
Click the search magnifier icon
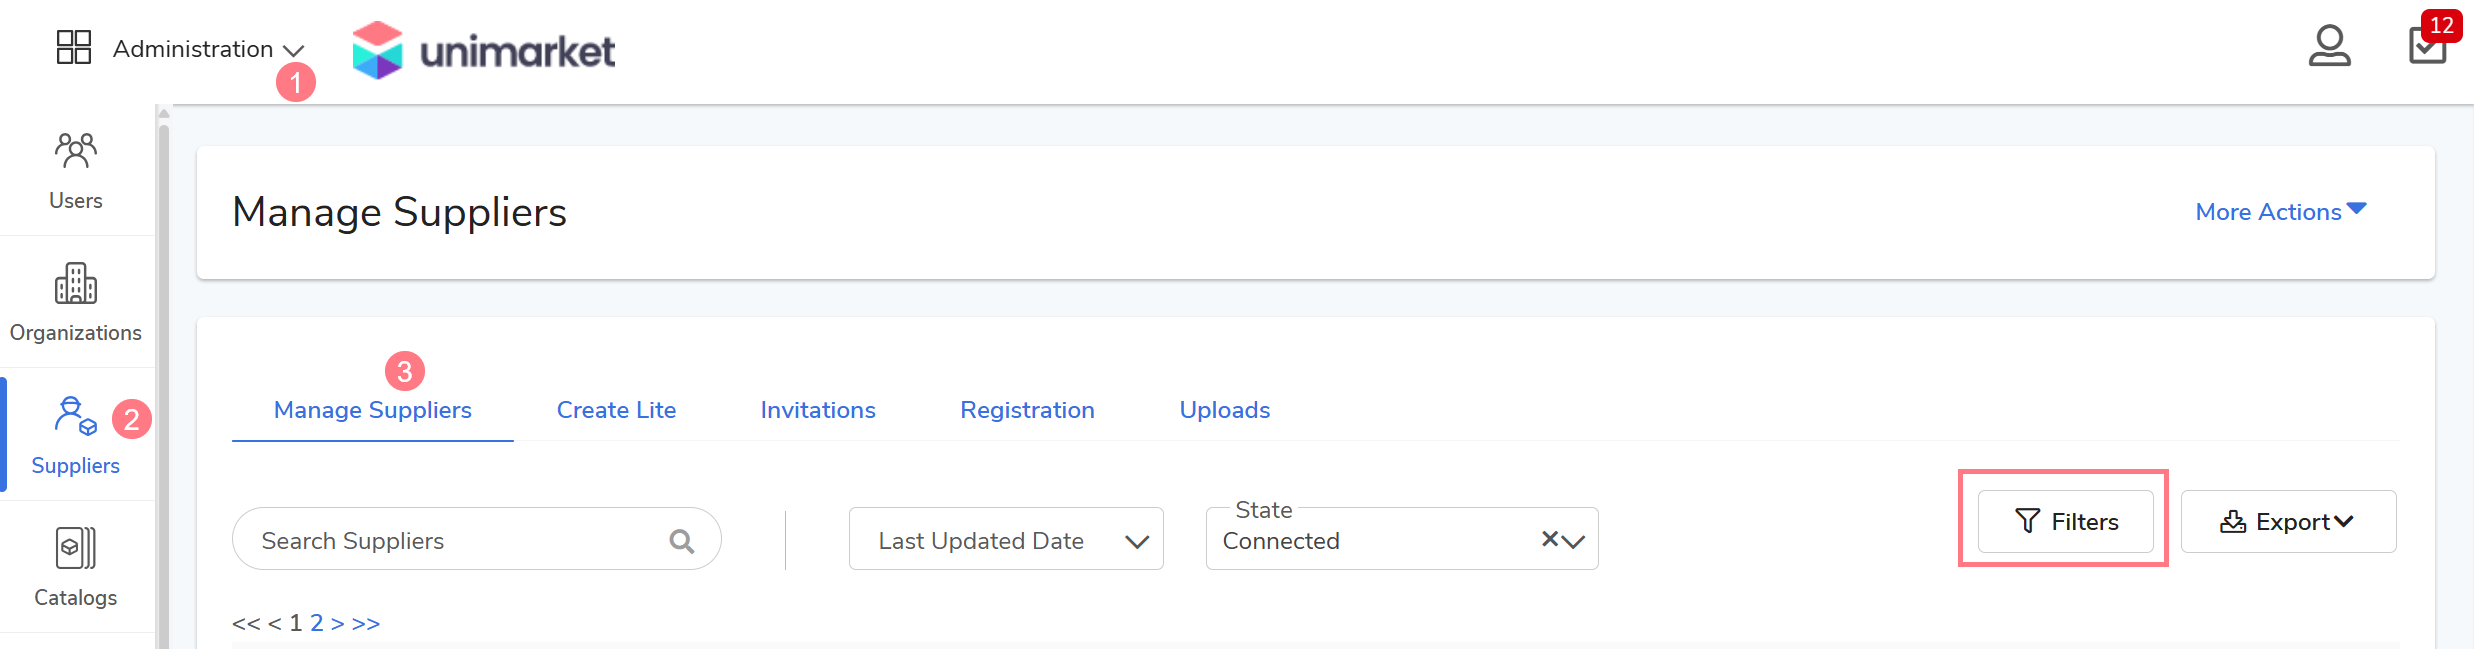pos(682,541)
